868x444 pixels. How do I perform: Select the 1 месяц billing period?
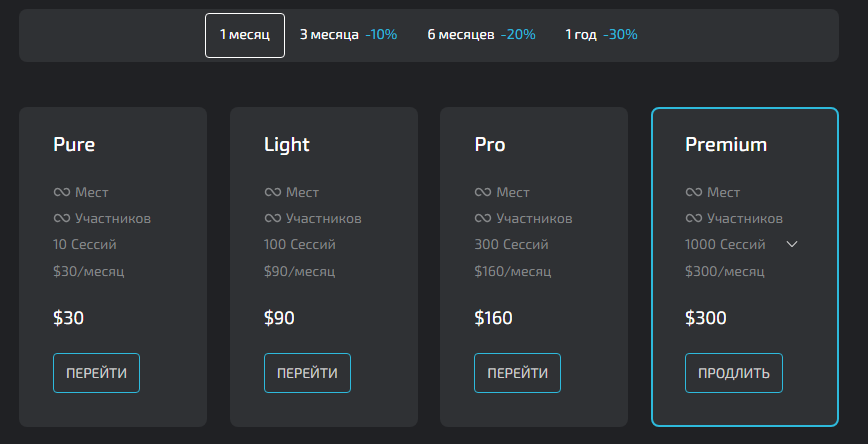[245, 35]
